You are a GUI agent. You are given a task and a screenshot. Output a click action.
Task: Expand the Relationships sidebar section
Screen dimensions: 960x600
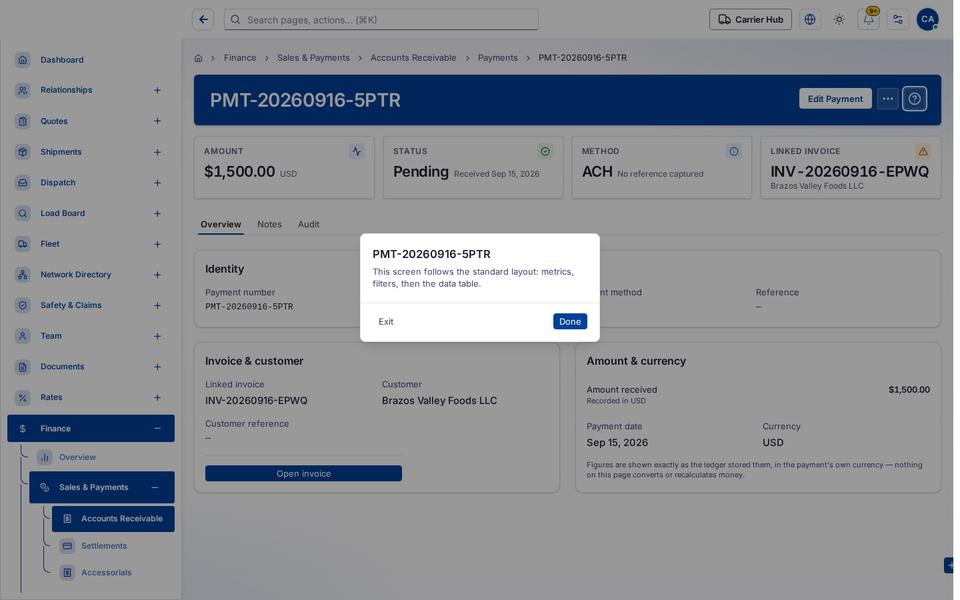pyautogui.click(x=157, y=90)
